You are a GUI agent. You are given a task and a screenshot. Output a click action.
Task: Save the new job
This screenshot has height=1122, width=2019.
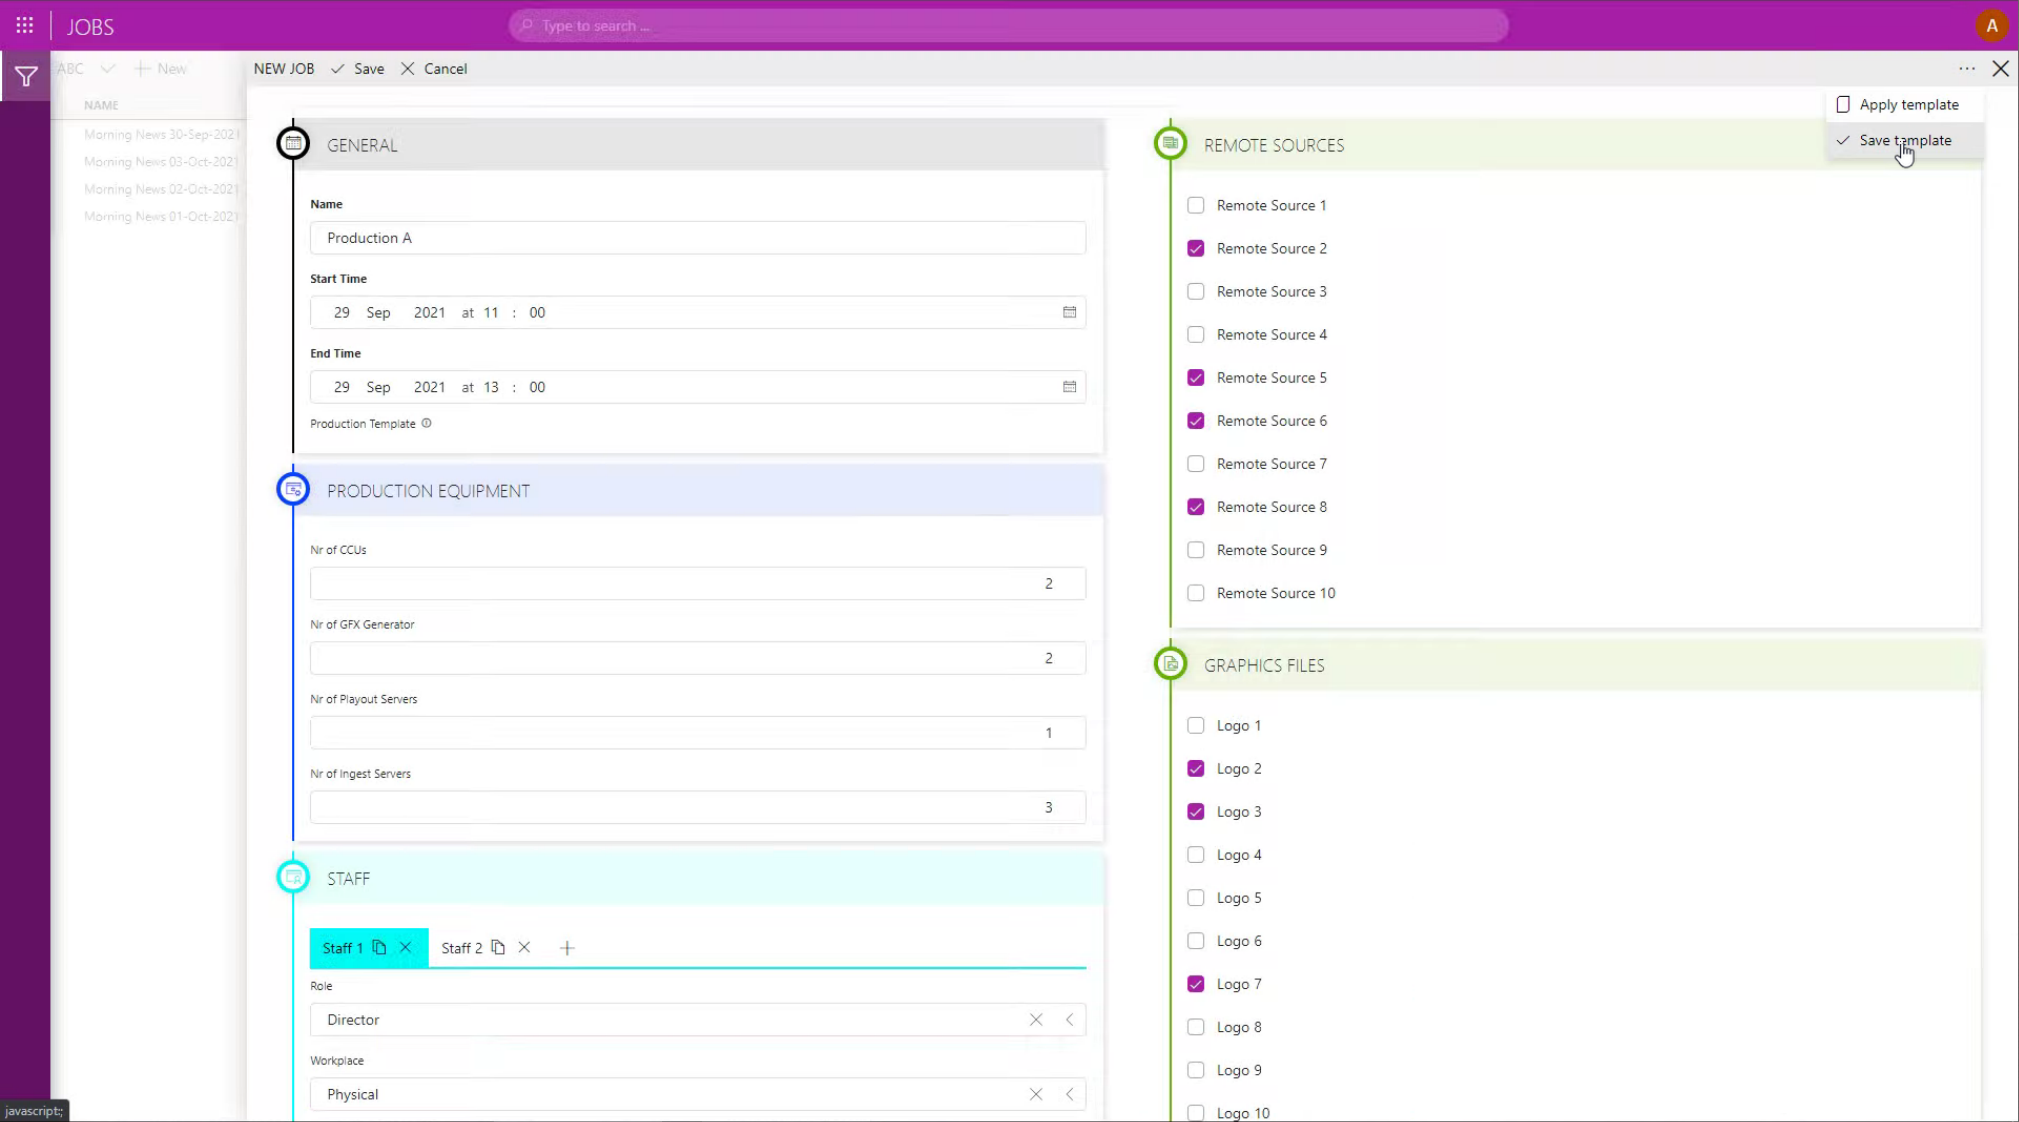[357, 69]
